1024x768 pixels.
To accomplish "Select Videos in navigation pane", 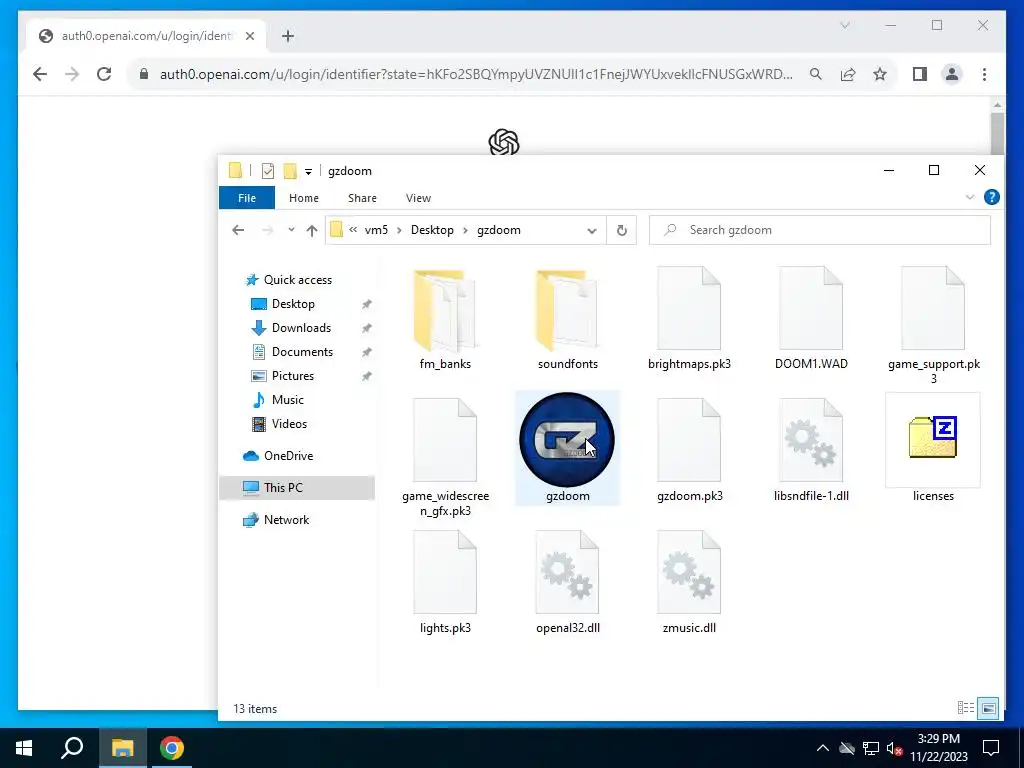I will [x=289, y=424].
